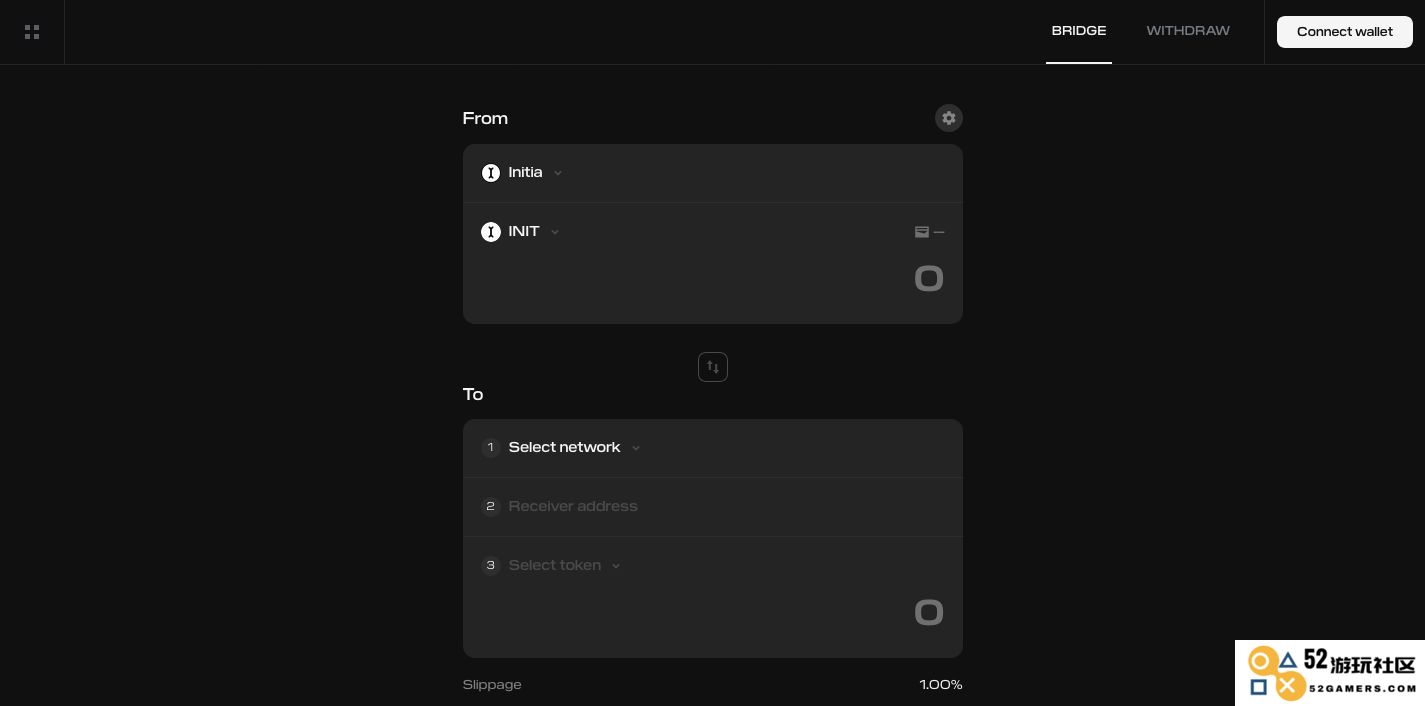Expand the INIT token dropdown
Image resolution: width=1425 pixels, height=706 pixels.
click(521, 232)
